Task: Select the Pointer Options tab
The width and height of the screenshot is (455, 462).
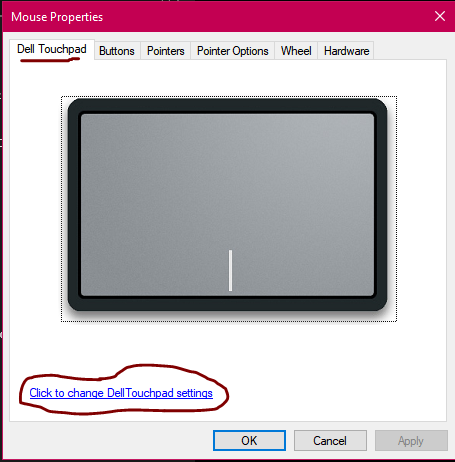Action: click(x=232, y=51)
